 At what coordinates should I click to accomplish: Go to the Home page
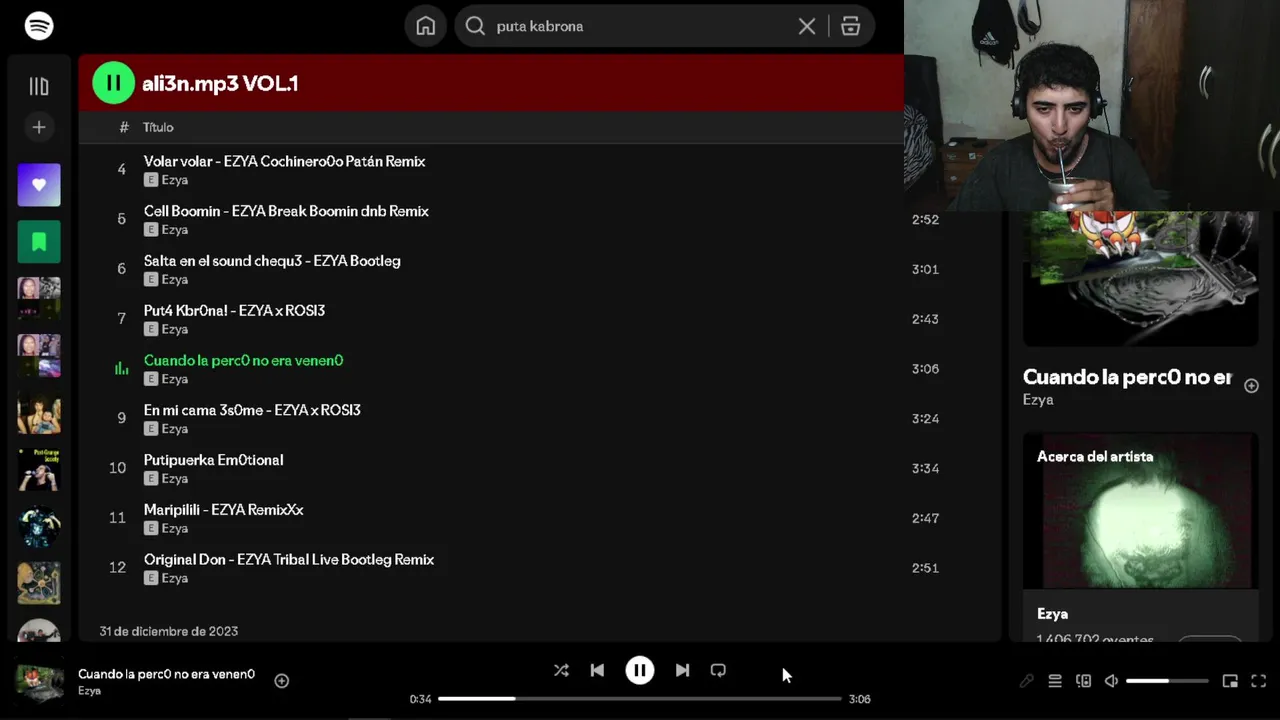tap(426, 26)
